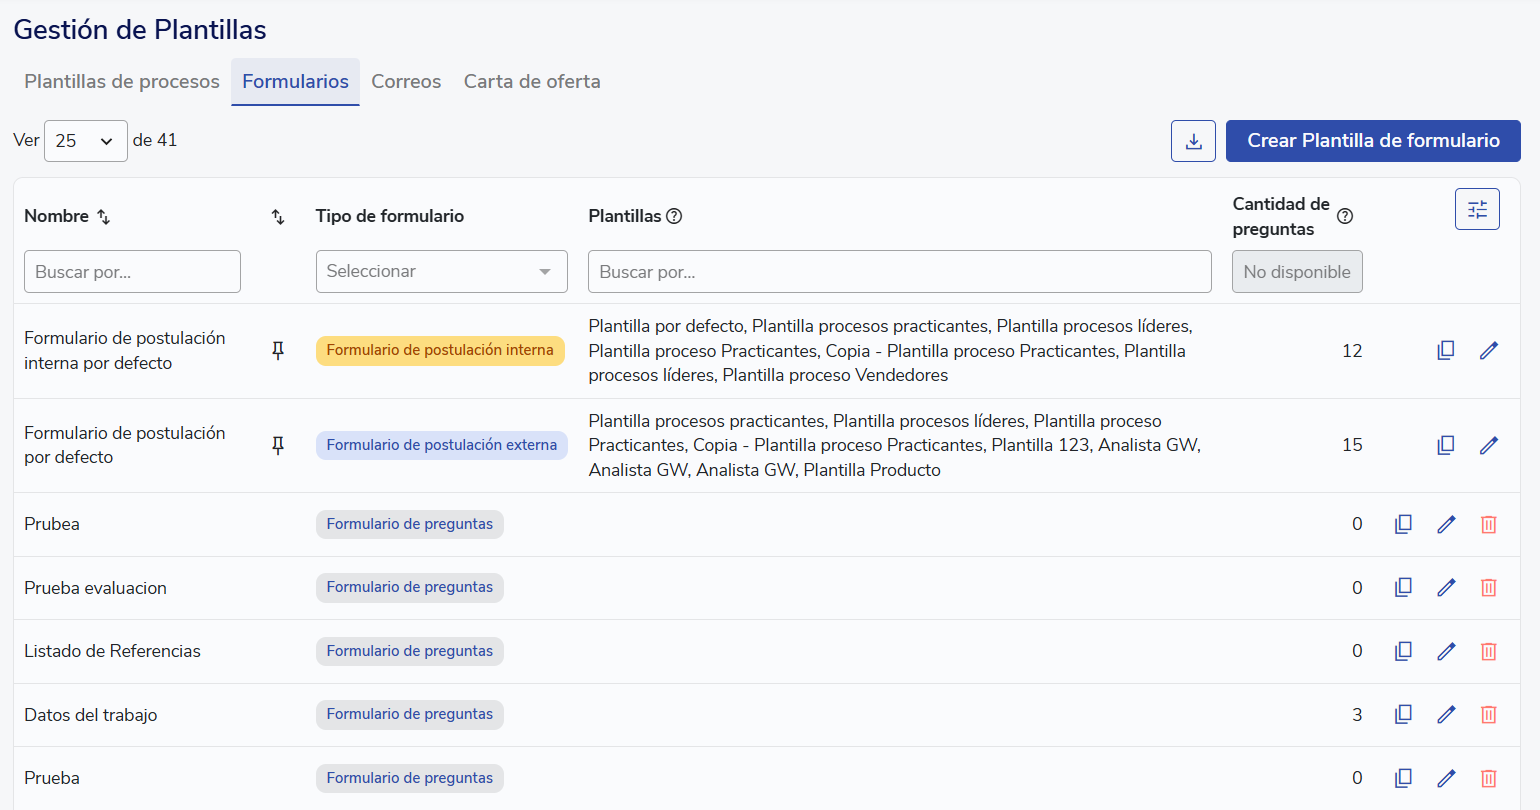Click Crear Plantilla de formulario button

(1373, 141)
